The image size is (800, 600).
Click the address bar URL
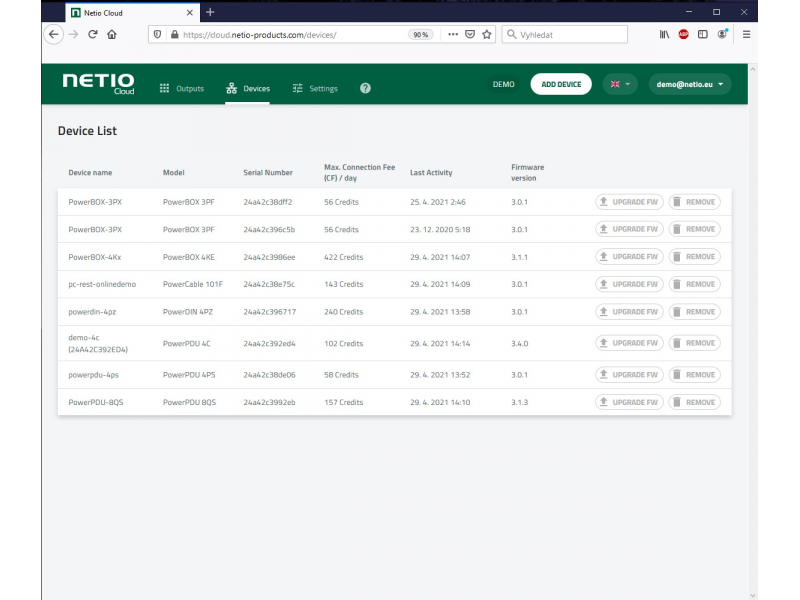click(x=260, y=35)
